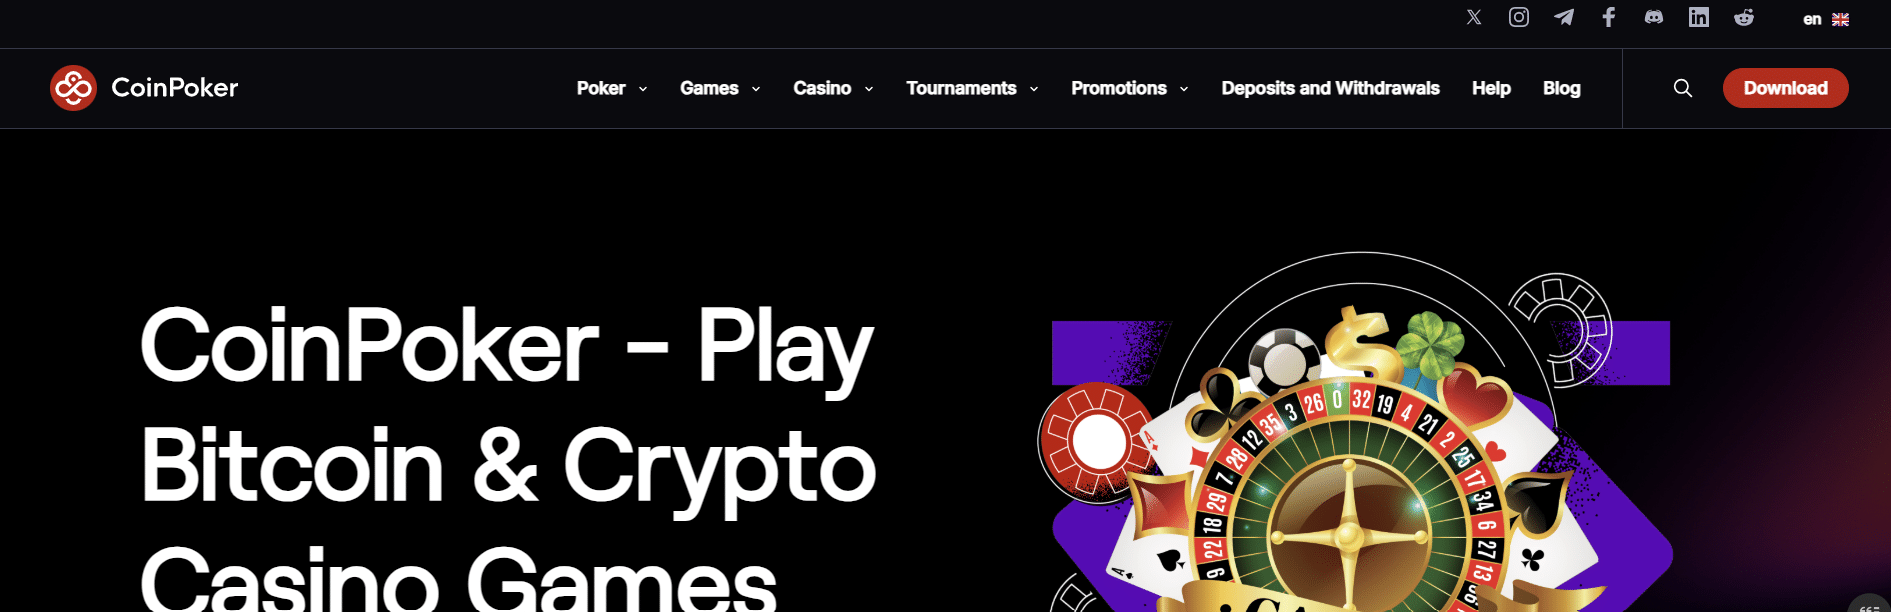The width and height of the screenshot is (1891, 612).
Task: Open the en language selector
Action: click(1826, 19)
